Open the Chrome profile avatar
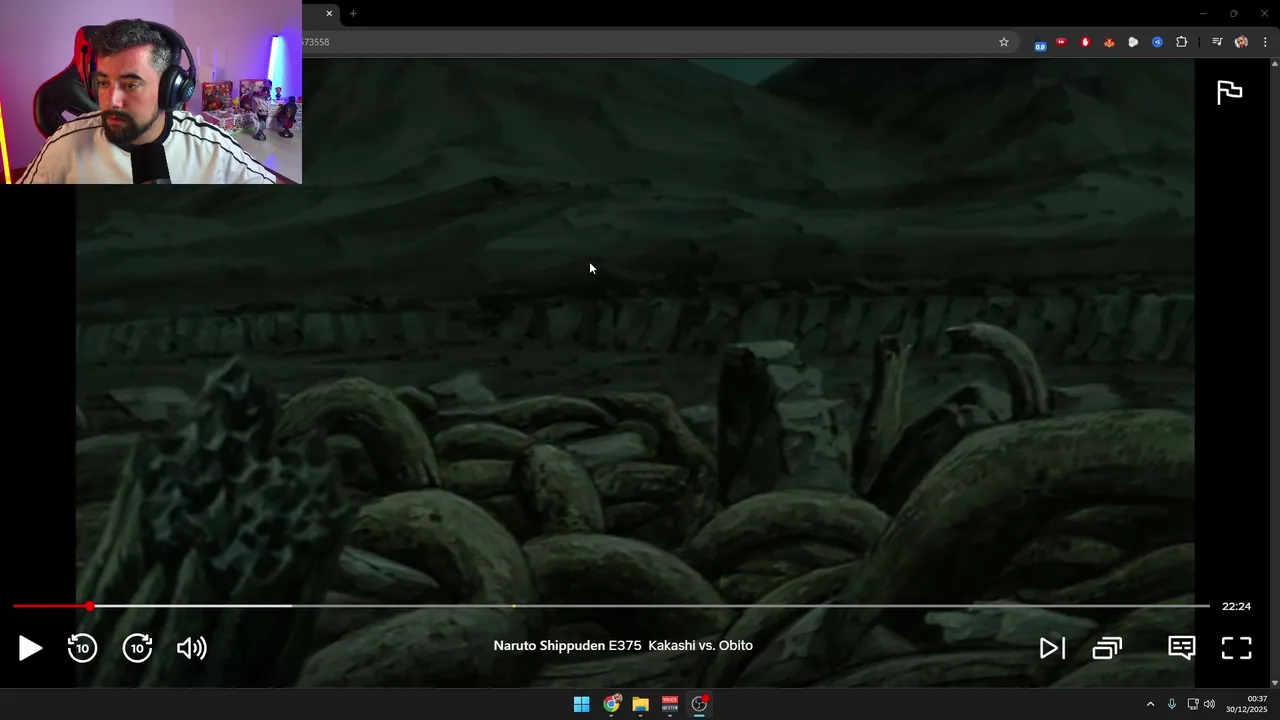The image size is (1280, 720). tap(1241, 42)
